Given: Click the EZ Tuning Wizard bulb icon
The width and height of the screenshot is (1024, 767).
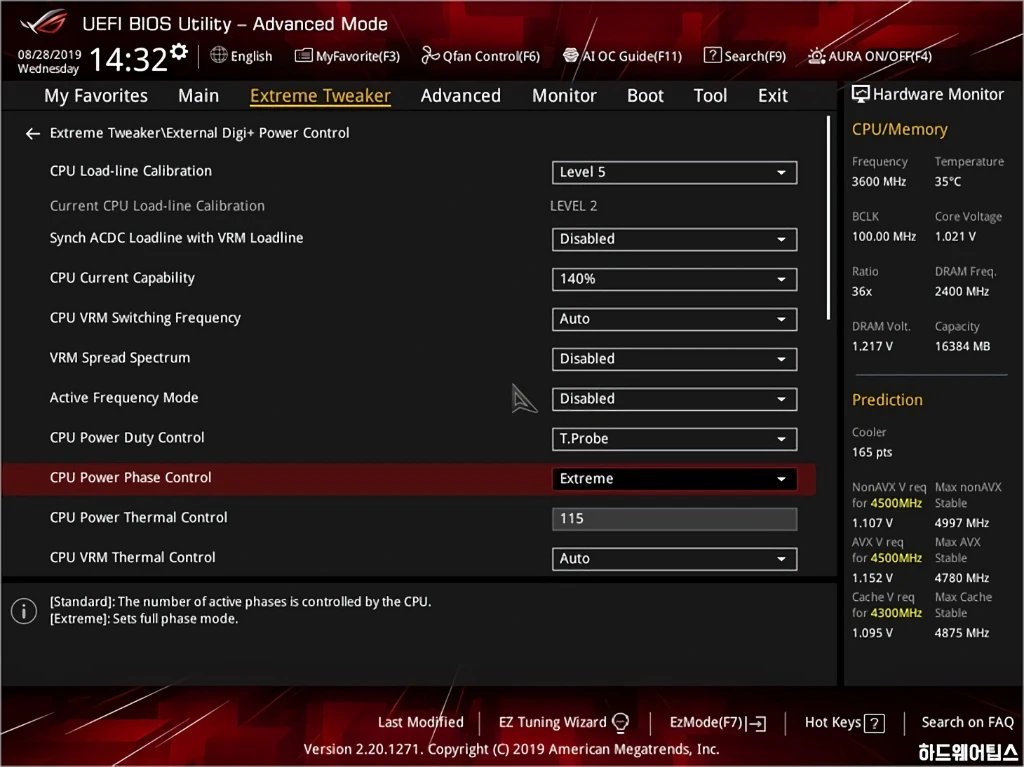Looking at the screenshot, I should (x=620, y=723).
